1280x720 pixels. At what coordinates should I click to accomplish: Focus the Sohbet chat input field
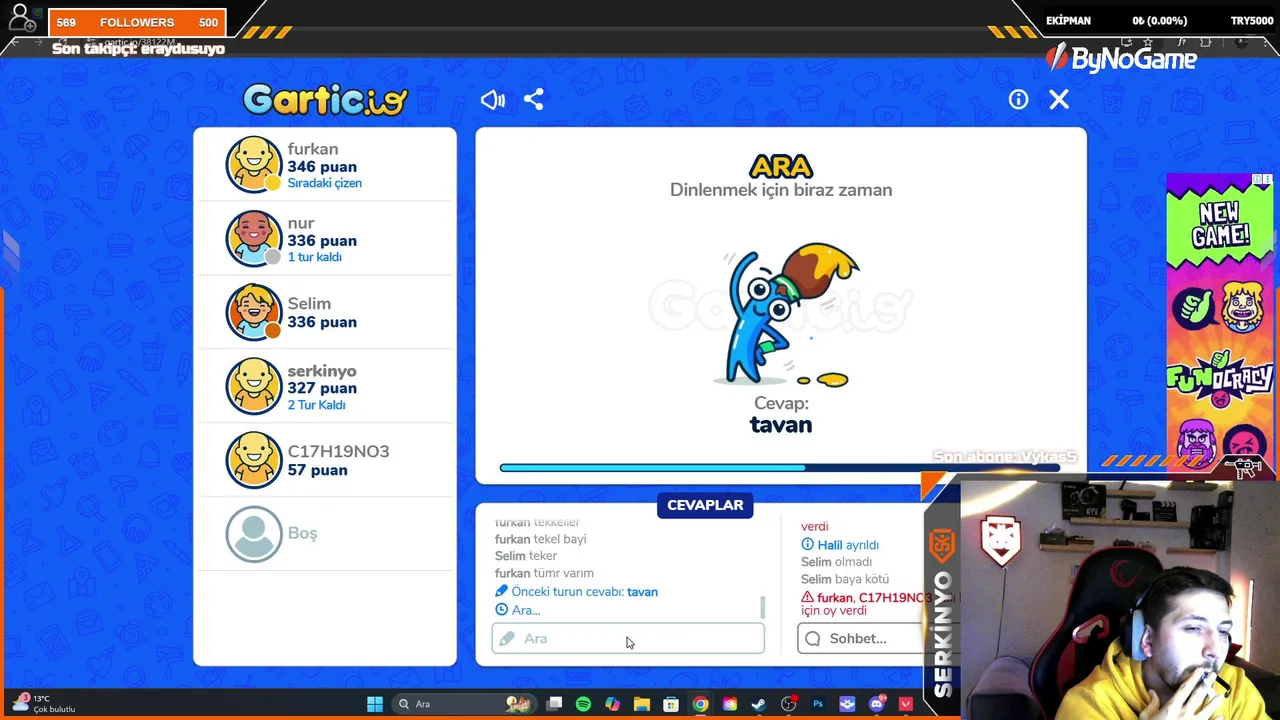click(x=862, y=638)
